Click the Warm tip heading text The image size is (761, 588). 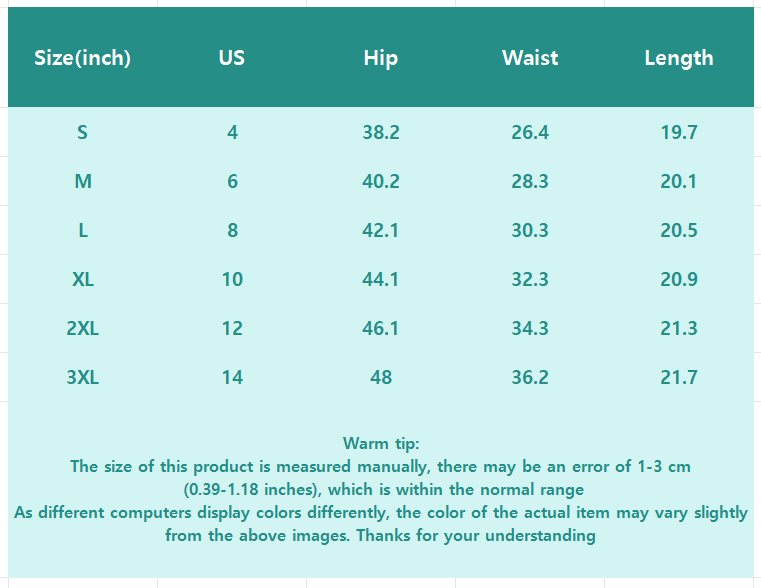point(380,443)
